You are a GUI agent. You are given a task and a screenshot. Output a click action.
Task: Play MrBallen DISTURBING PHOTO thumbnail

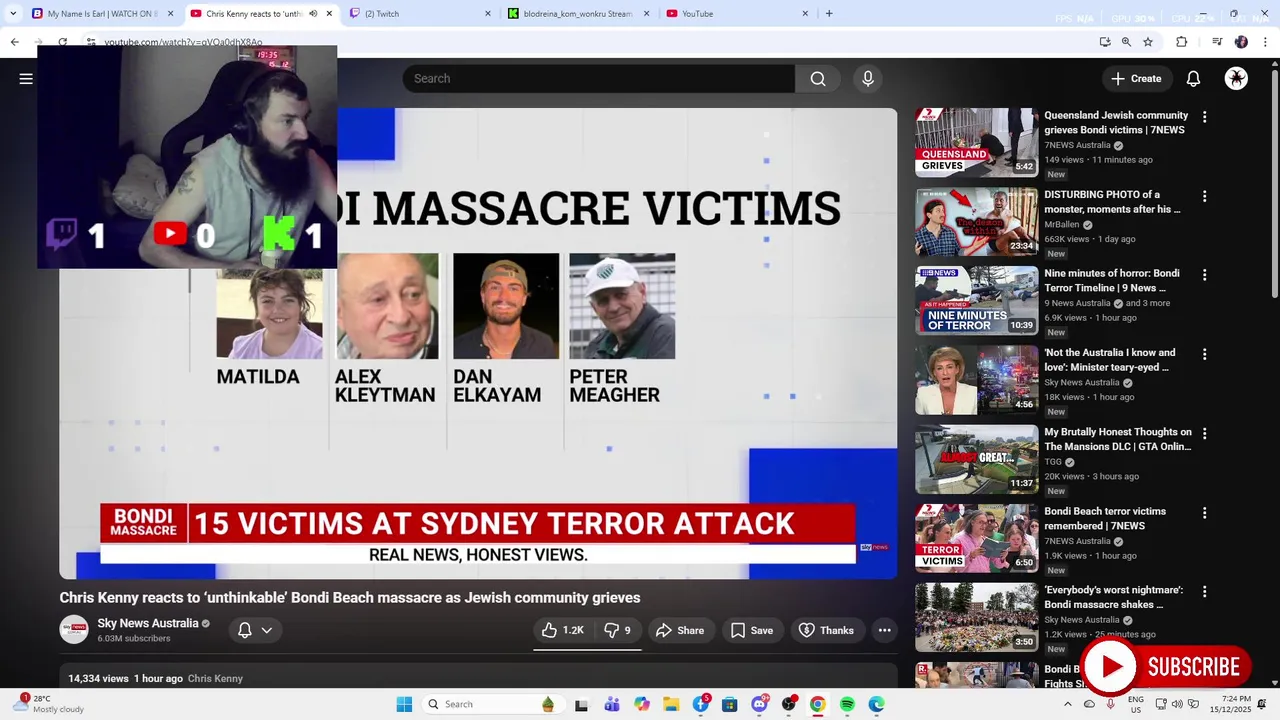point(977,221)
